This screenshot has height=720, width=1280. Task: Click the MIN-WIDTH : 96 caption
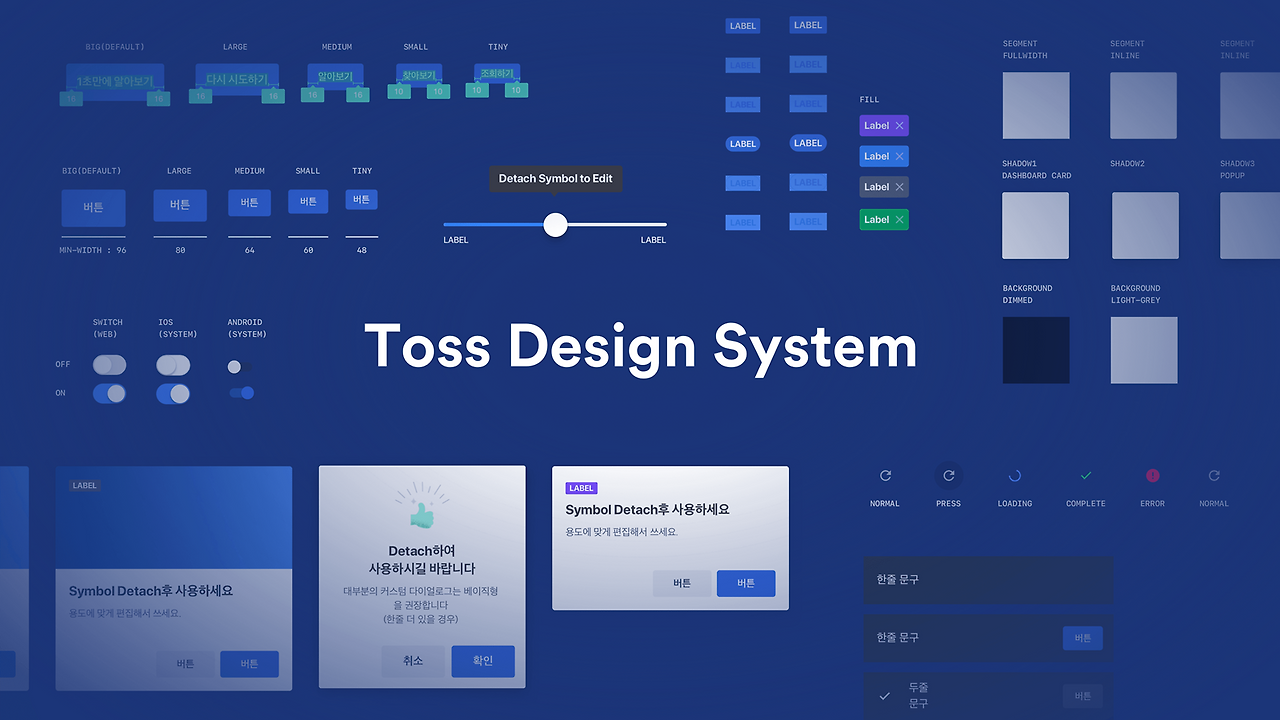click(x=93, y=250)
